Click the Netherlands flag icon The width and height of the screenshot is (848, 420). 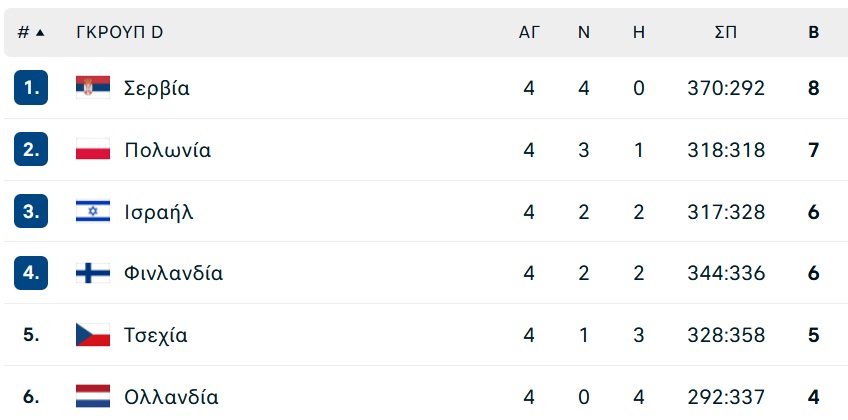pyautogui.click(x=93, y=396)
